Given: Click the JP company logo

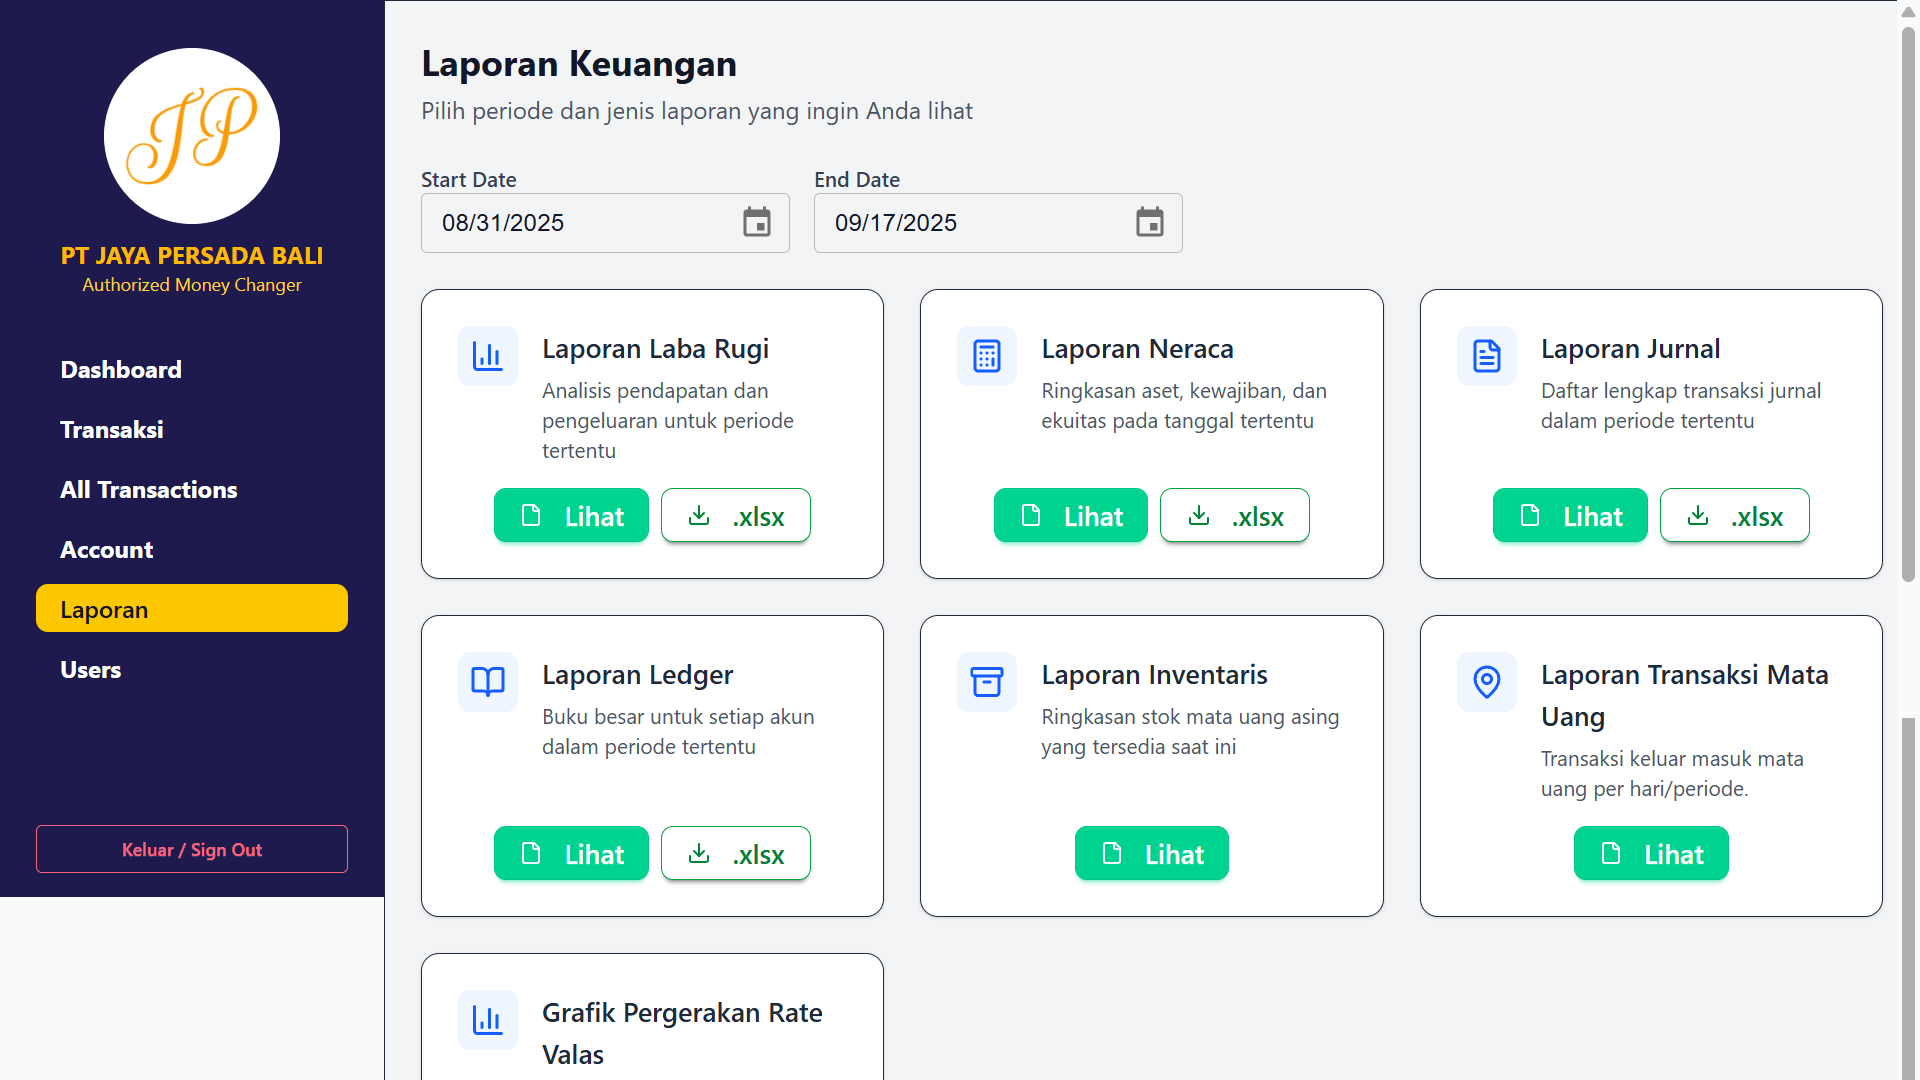Looking at the screenshot, I should (x=192, y=136).
